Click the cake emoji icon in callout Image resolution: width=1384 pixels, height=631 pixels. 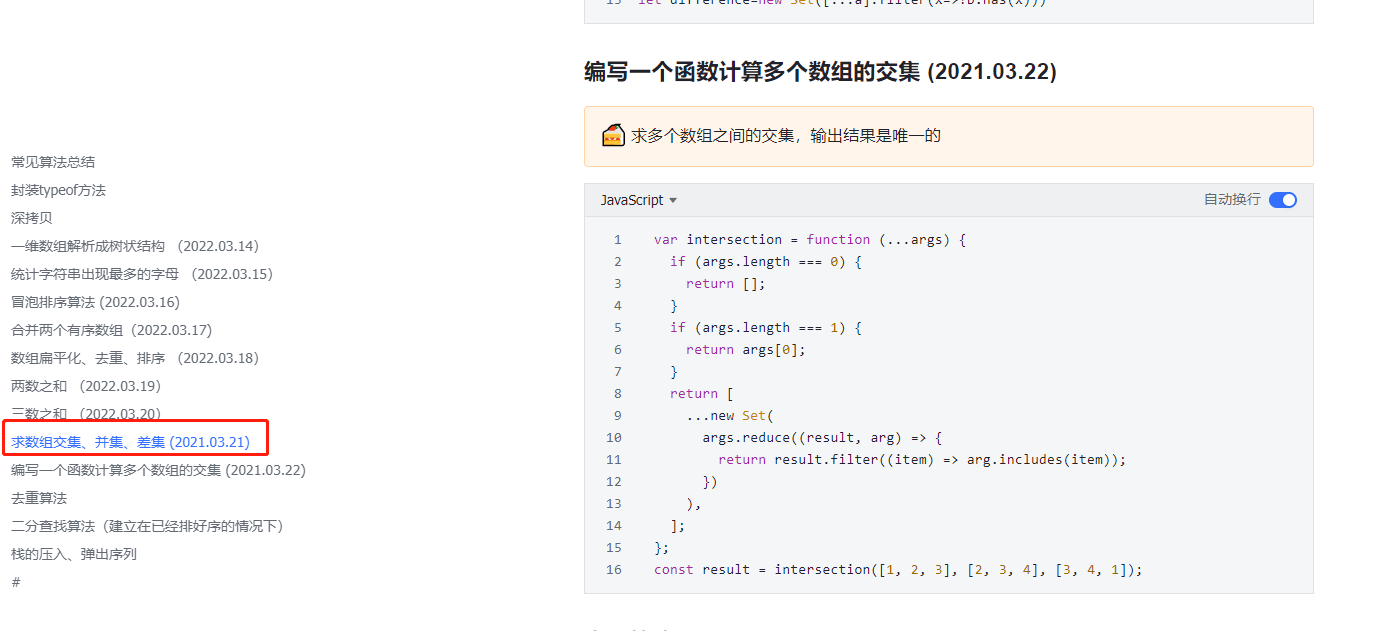pyautogui.click(x=614, y=135)
